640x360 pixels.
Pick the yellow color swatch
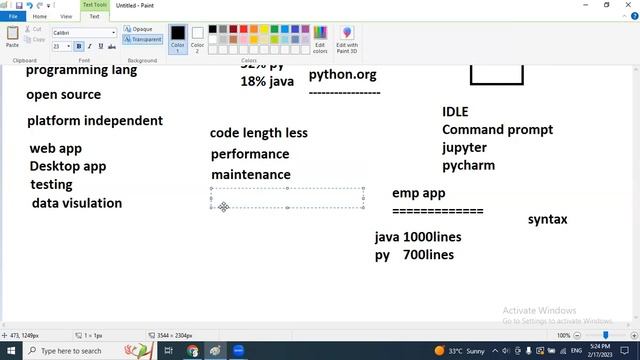click(264, 29)
